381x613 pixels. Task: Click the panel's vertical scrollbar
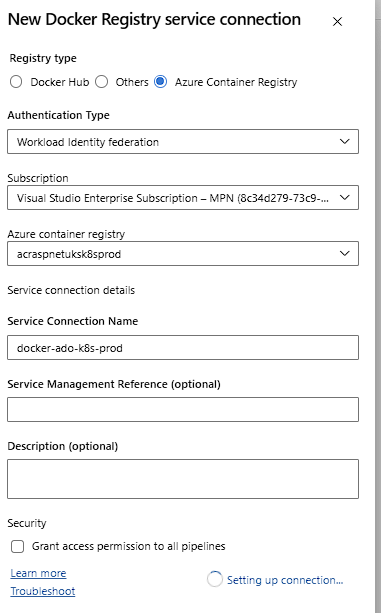click(x=378, y=306)
